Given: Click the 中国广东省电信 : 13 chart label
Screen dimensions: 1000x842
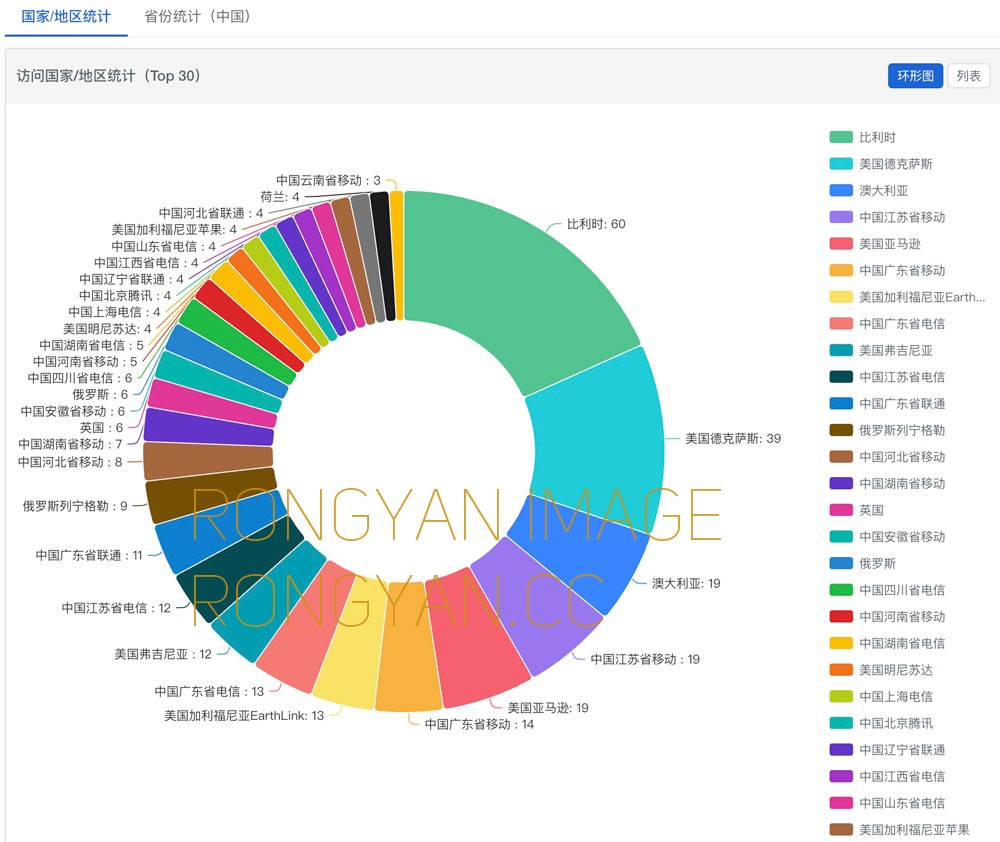Looking at the screenshot, I should (209, 691).
